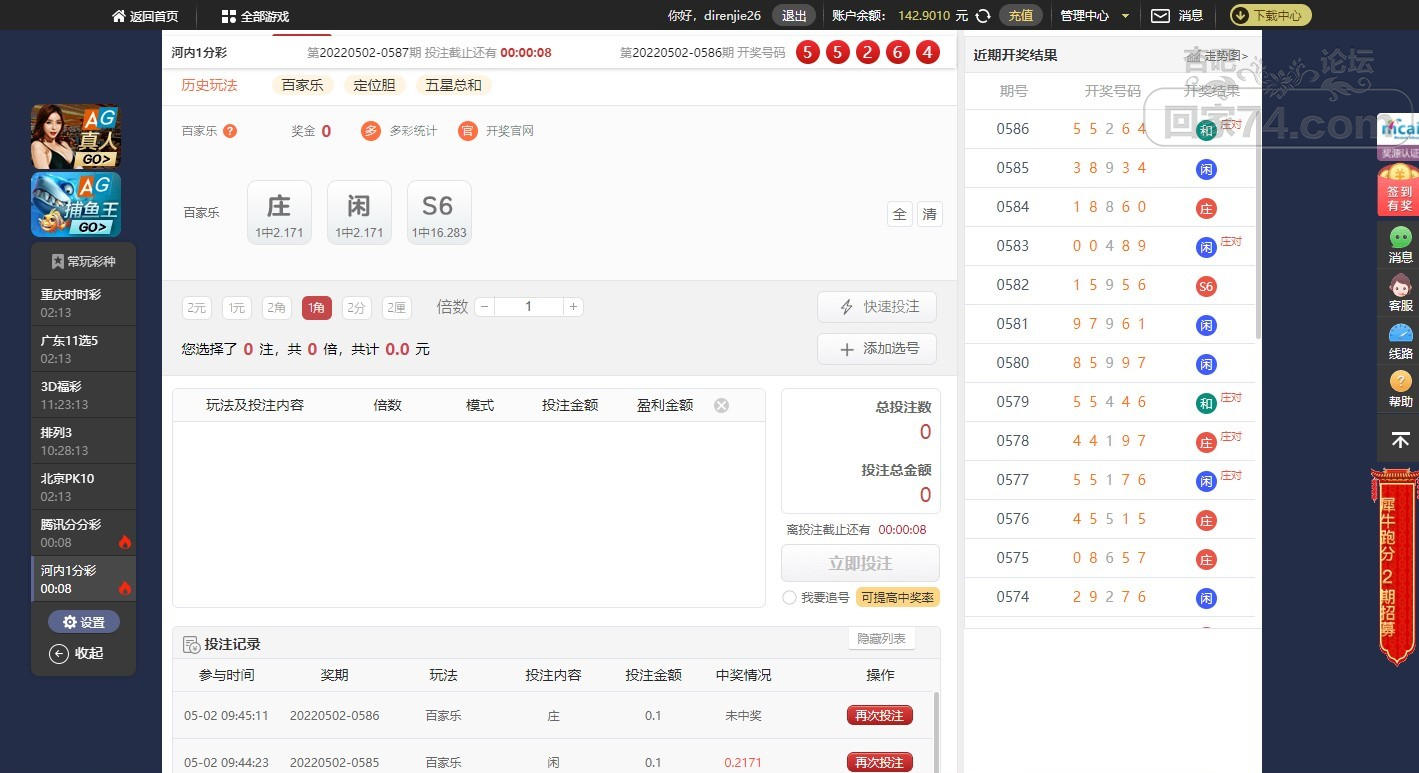Clear bet list with the X icon

(x=721, y=405)
